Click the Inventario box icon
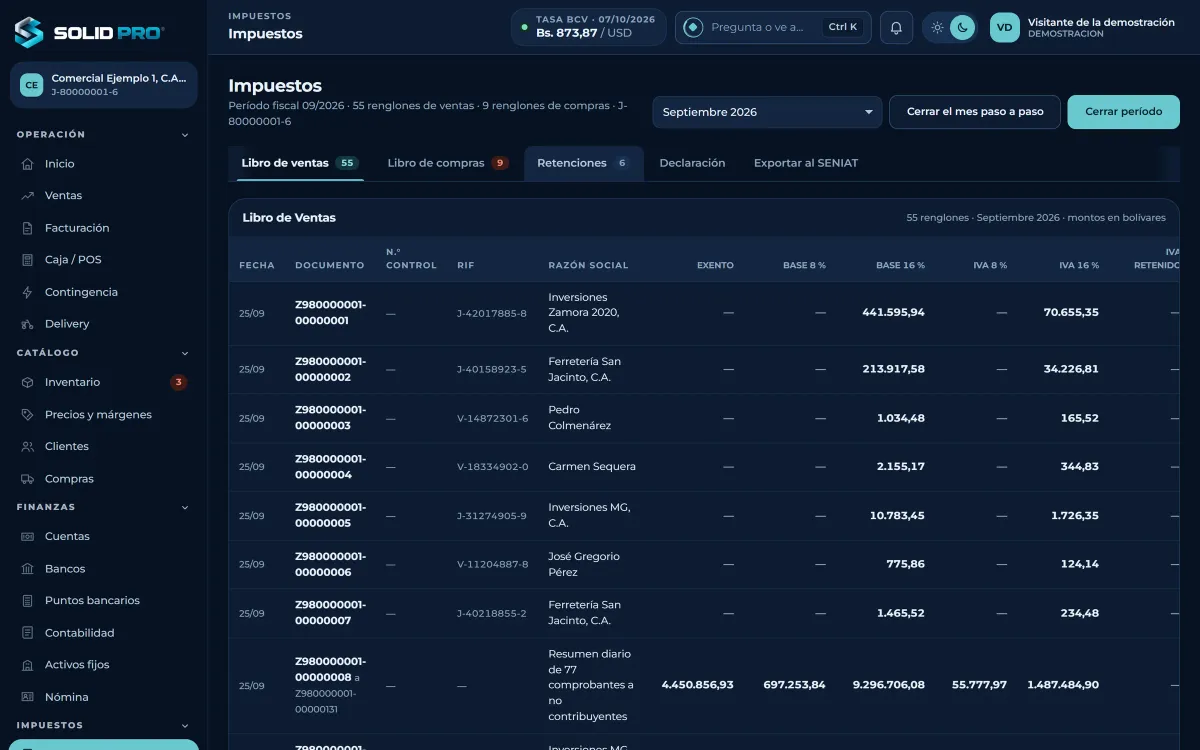This screenshot has width=1200, height=750. click(28, 382)
